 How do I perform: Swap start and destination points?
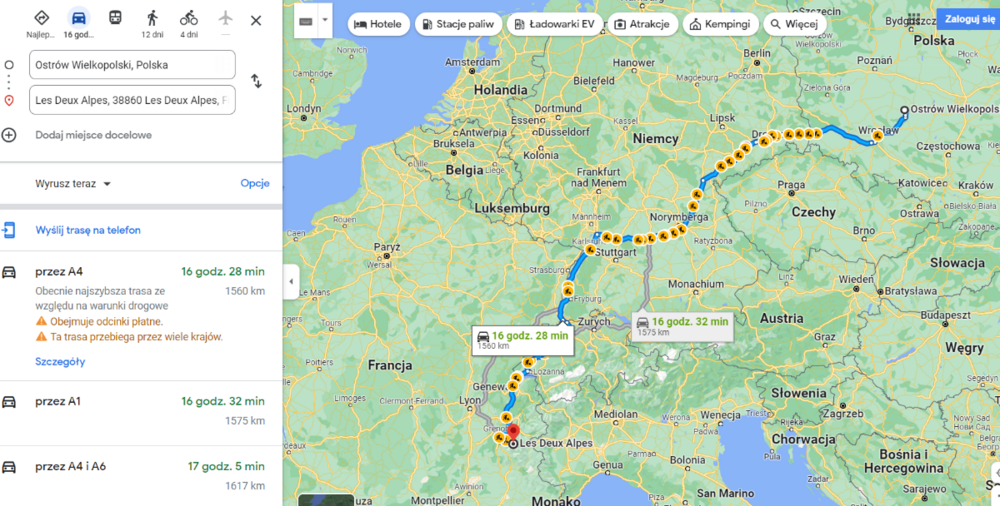(256, 81)
